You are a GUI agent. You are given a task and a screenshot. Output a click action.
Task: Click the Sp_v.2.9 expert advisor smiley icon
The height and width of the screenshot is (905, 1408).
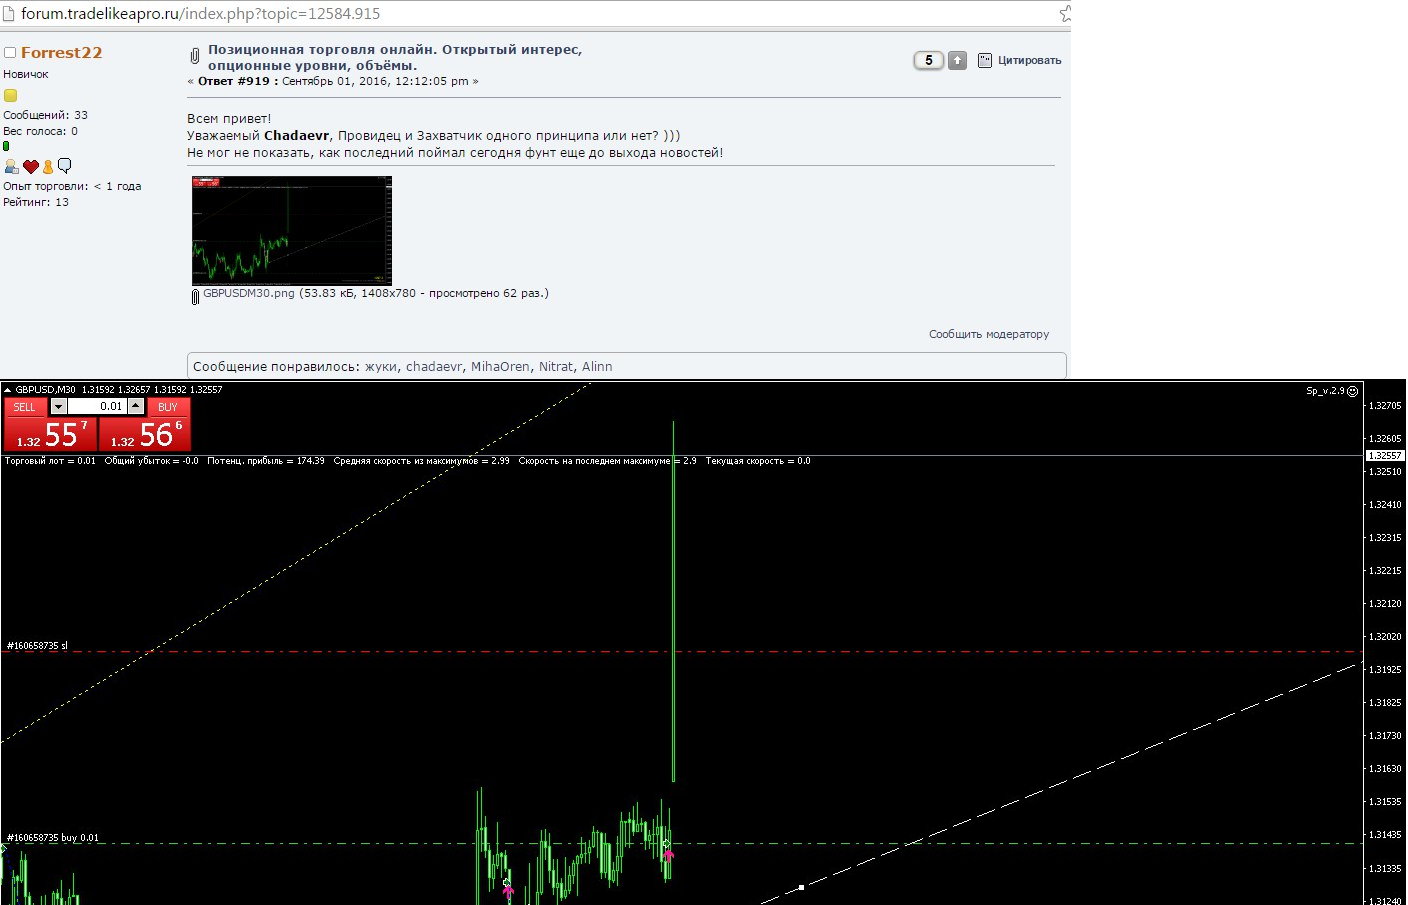tap(1352, 391)
